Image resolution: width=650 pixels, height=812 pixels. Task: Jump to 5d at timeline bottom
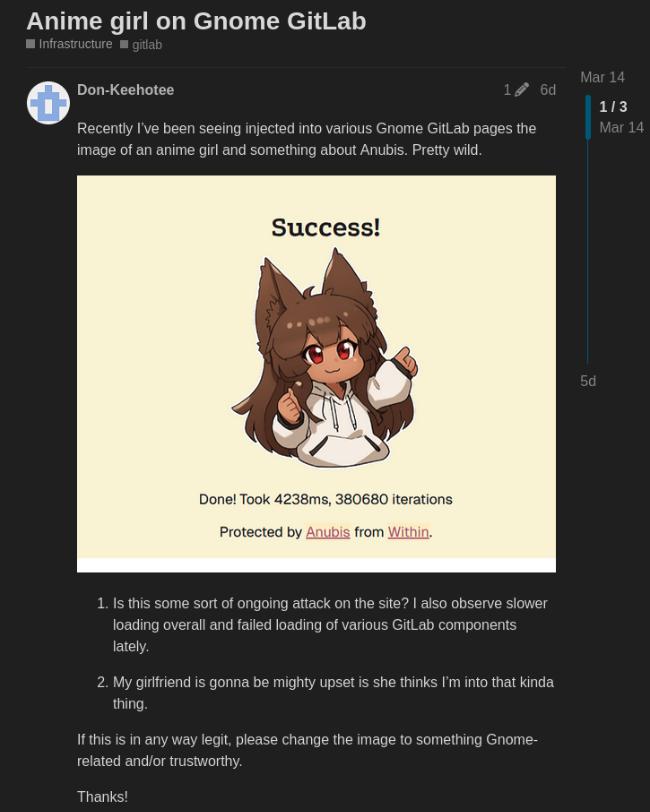[588, 381]
